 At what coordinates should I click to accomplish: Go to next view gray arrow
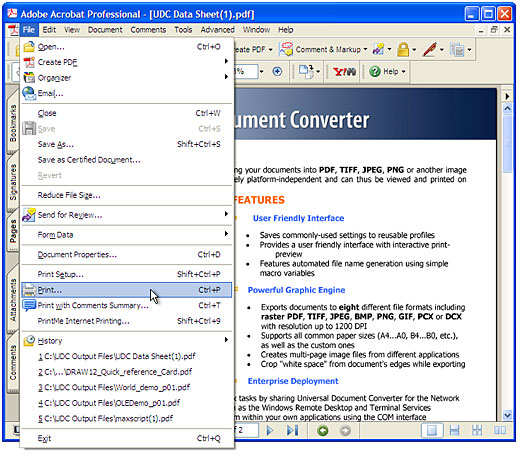click(x=345, y=430)
